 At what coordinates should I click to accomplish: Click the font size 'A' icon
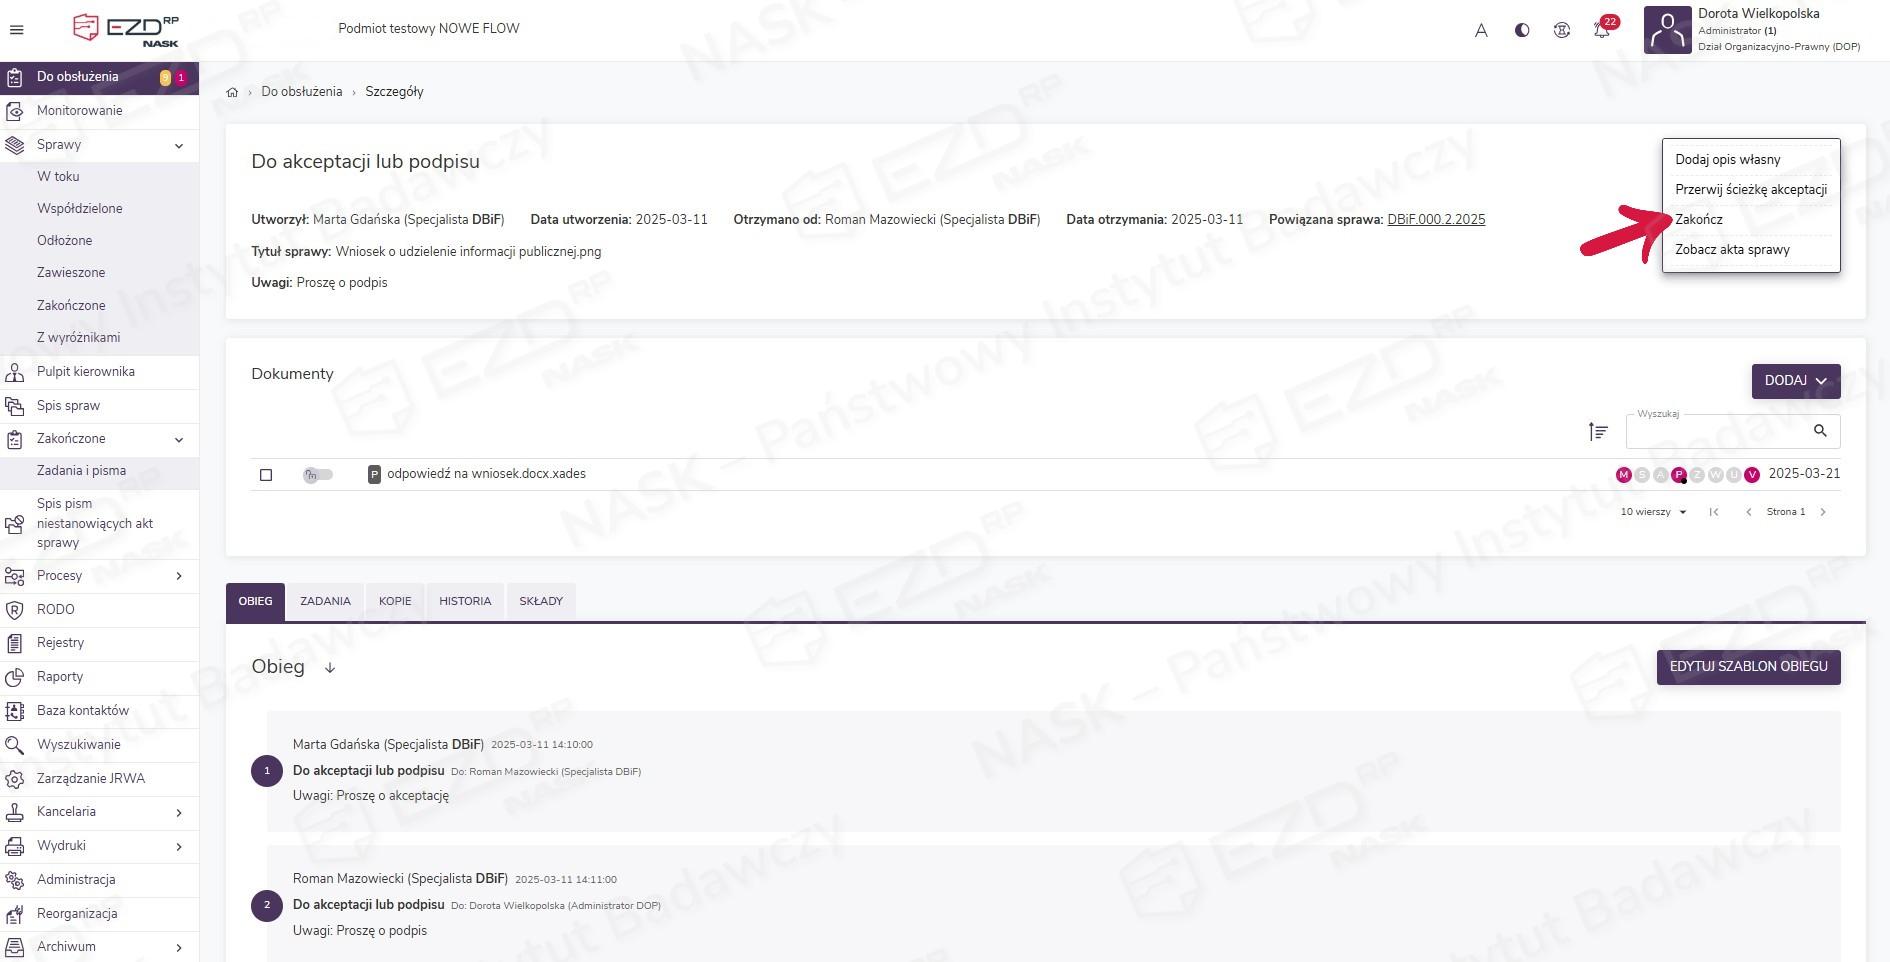click(x=1481, y=31)
